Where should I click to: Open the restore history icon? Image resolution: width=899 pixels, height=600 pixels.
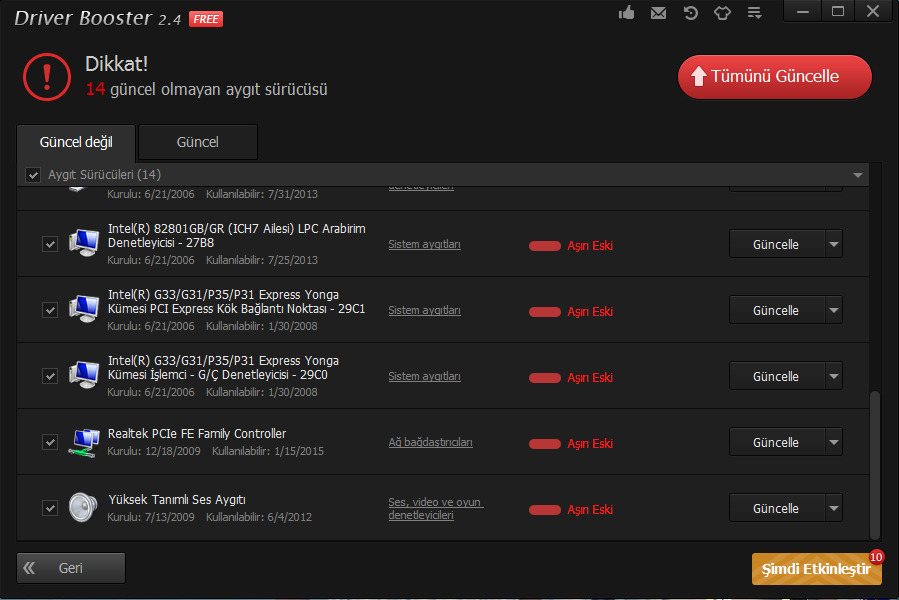pos(691,12)
